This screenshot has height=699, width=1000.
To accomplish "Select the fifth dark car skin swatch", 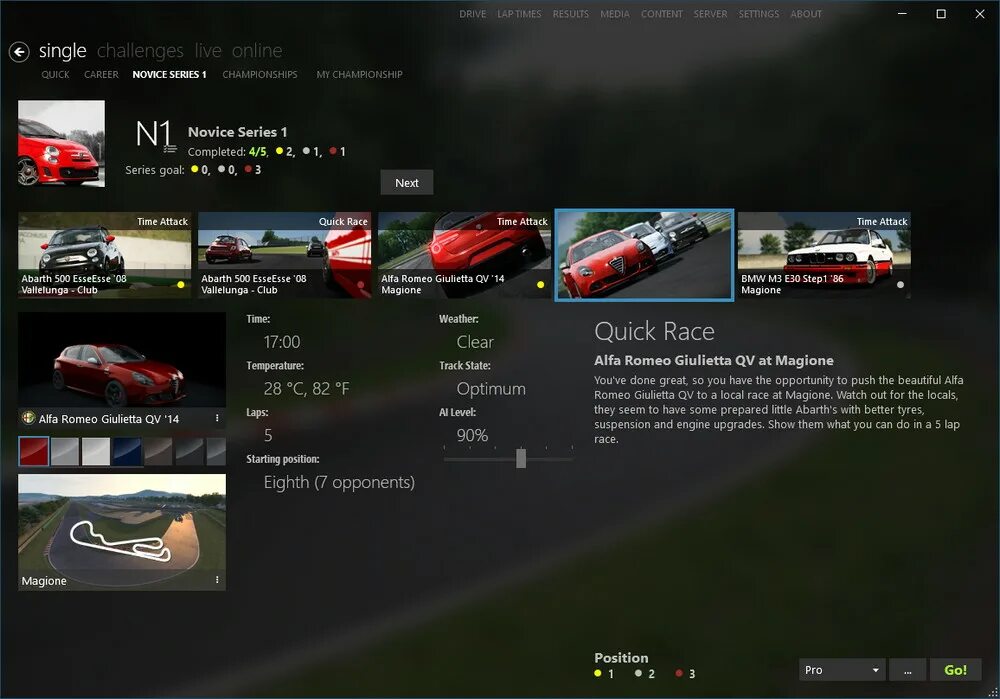I will pos(159,452).
